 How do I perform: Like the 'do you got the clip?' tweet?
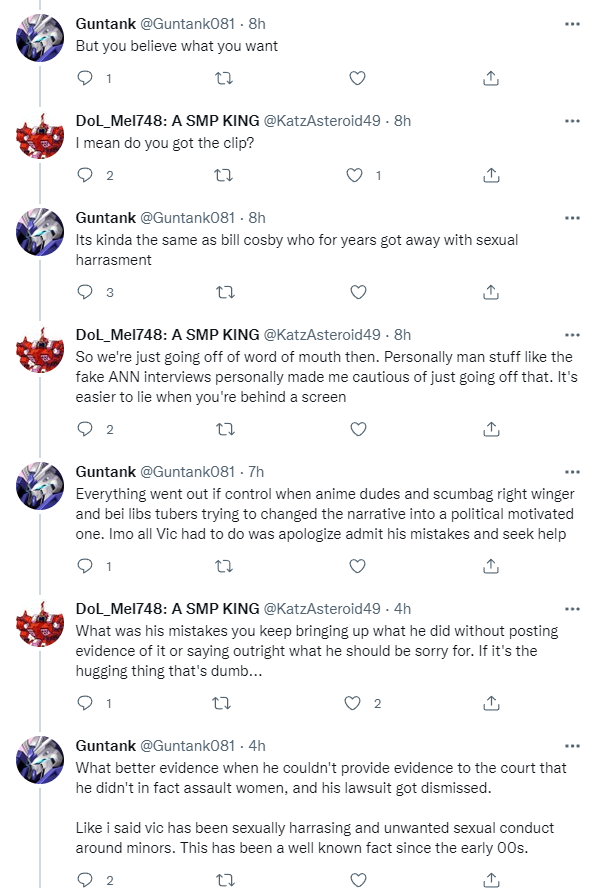pyautogui.click(x=354, y=175)
